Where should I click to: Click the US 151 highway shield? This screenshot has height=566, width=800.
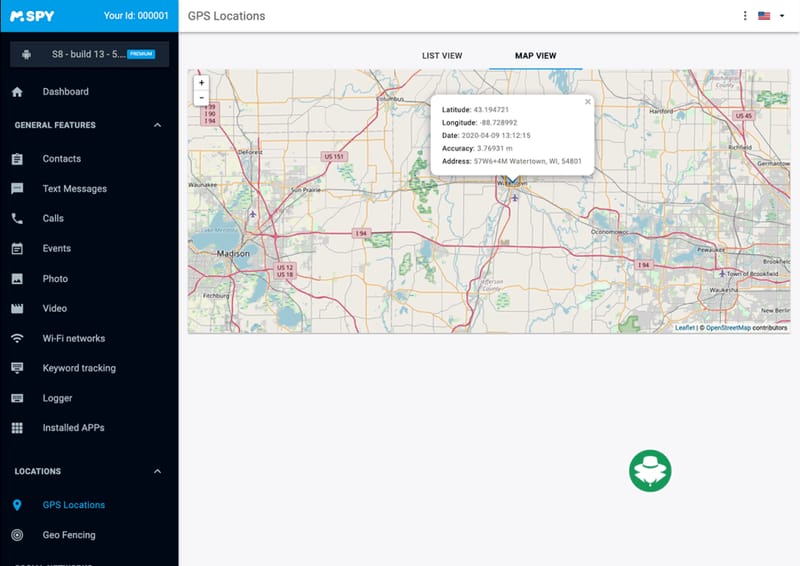pyautogui.click(x=334, y=156)
